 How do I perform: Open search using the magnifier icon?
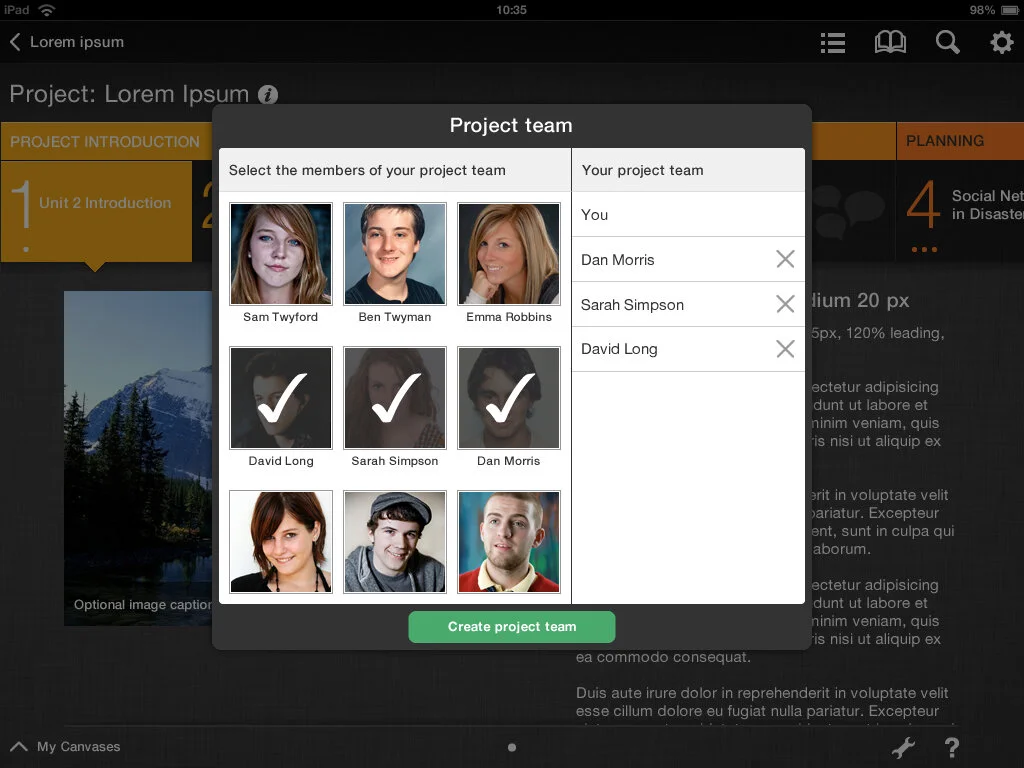pyautogui.click(x=947, y=42)
